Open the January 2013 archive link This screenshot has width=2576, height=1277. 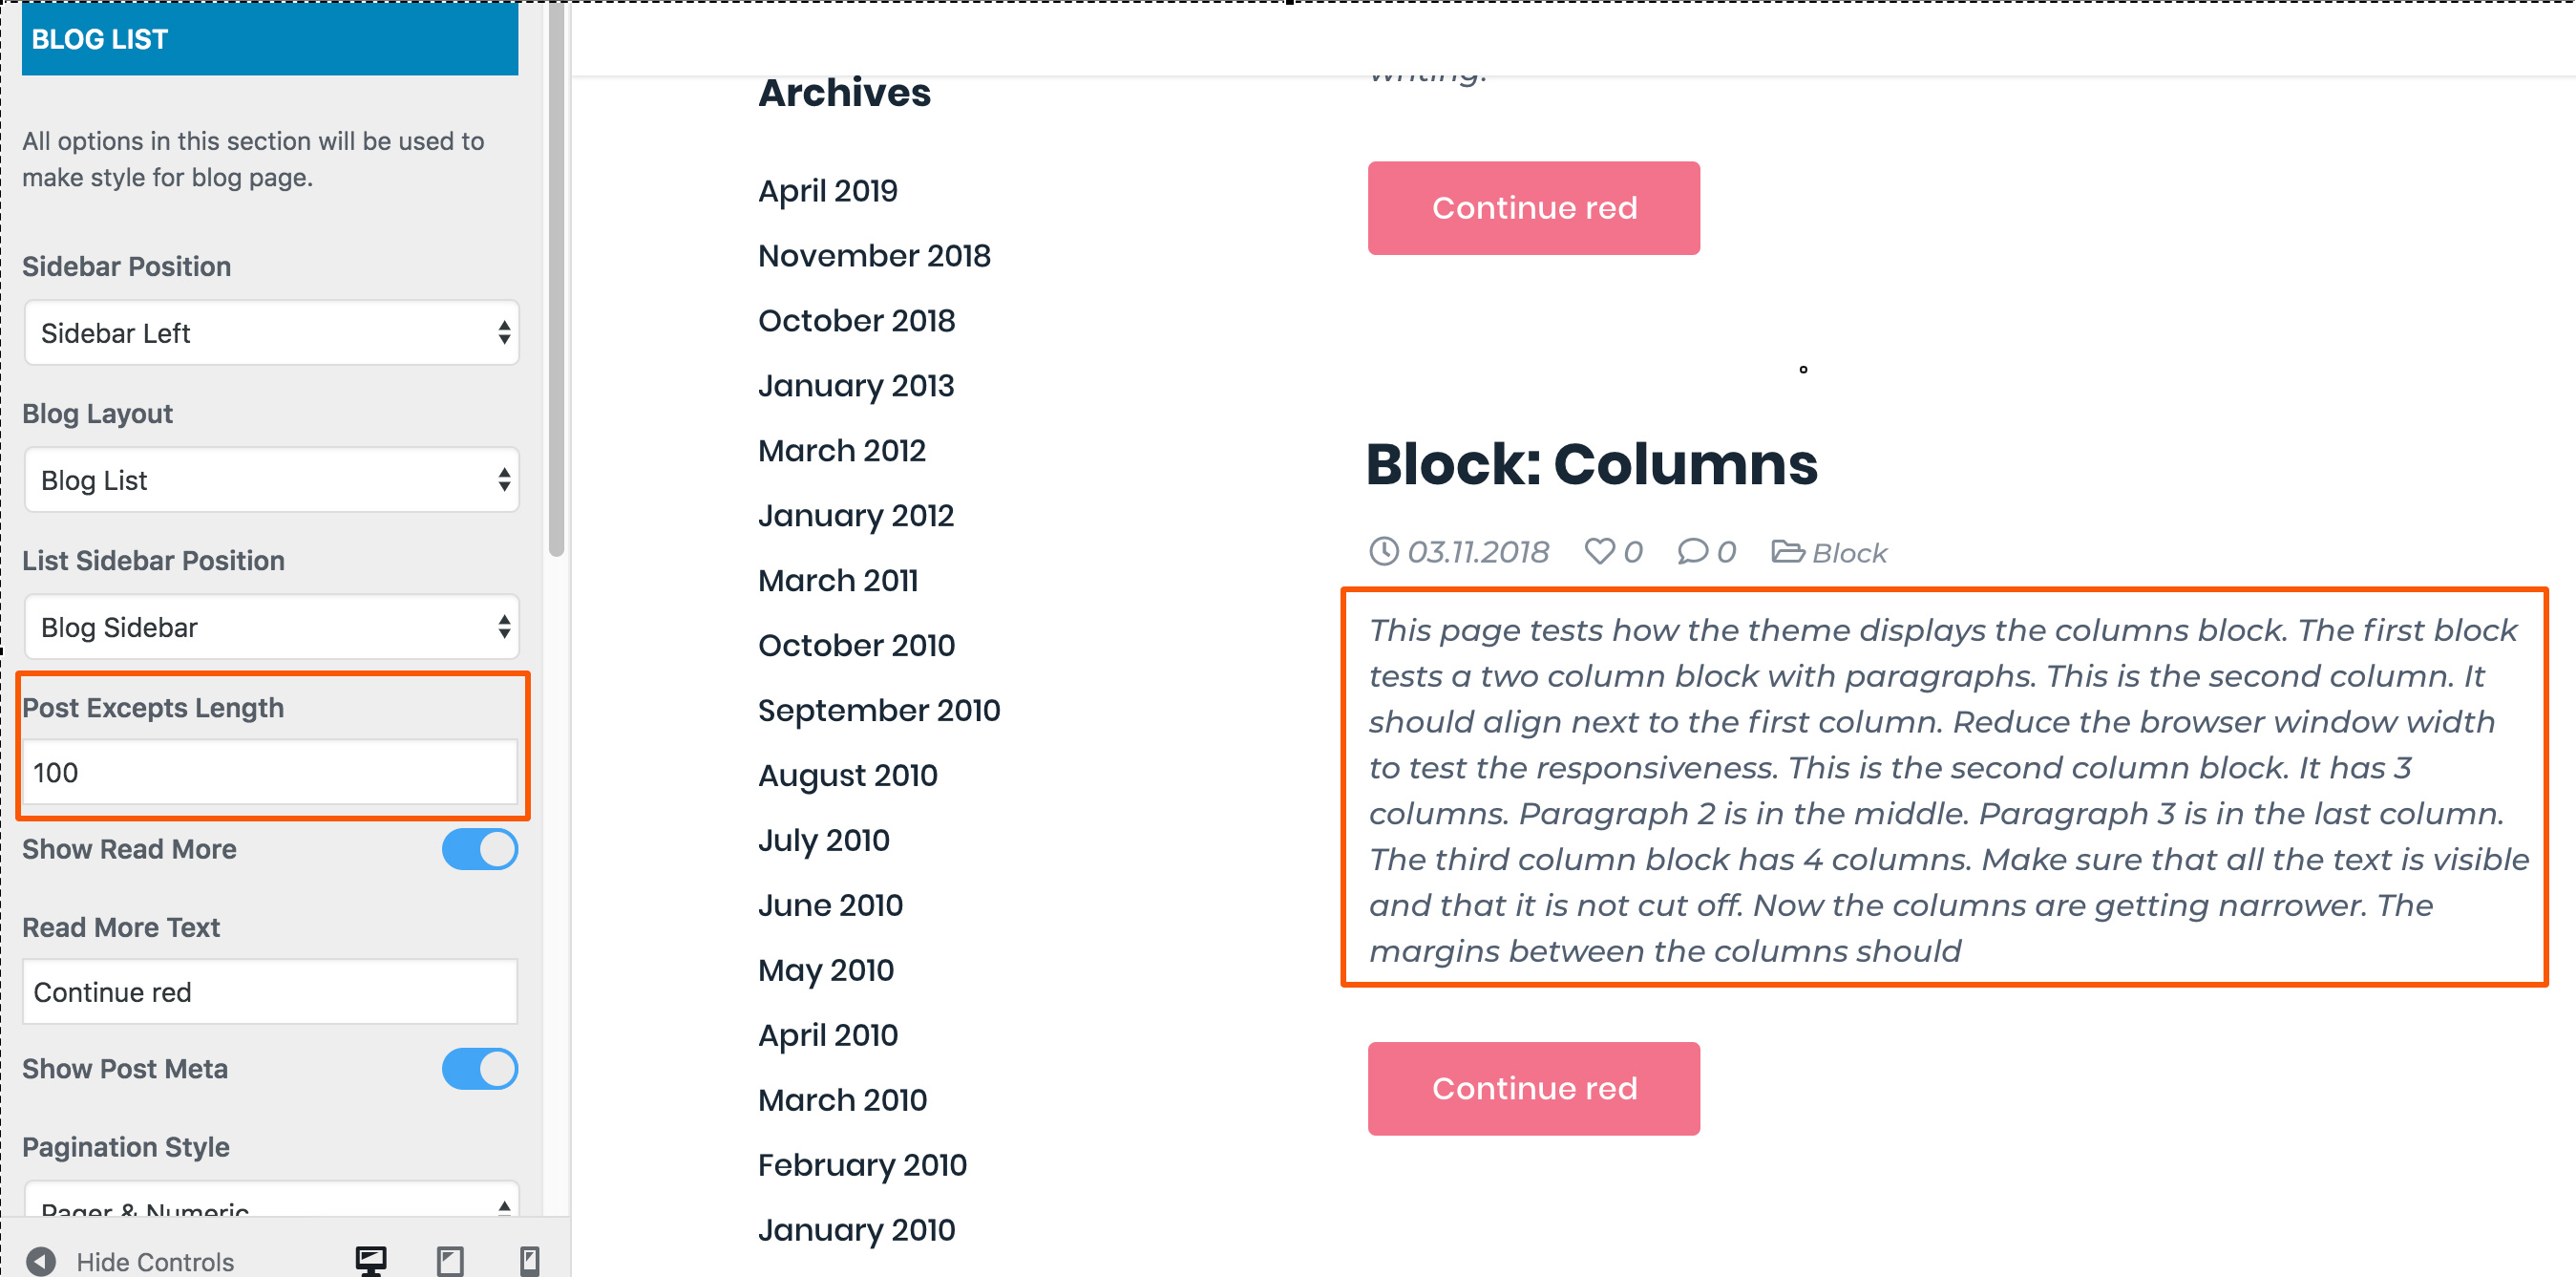[x=856, y=386]
